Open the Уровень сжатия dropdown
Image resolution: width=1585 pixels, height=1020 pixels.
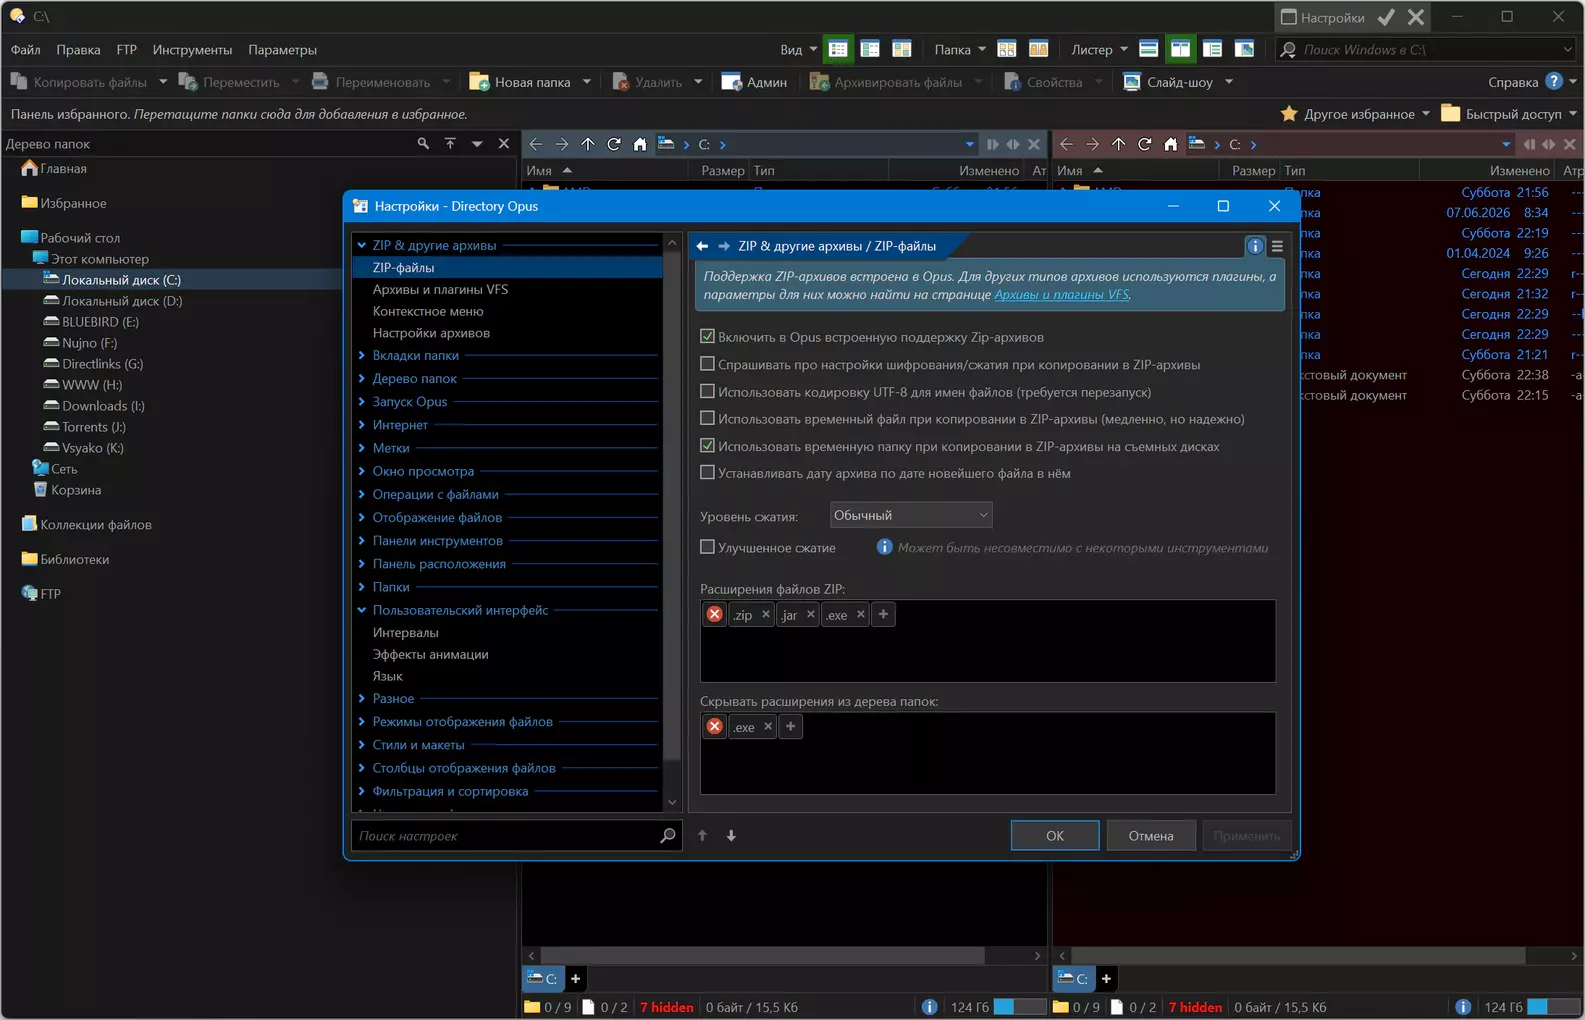tap(911, 515)
